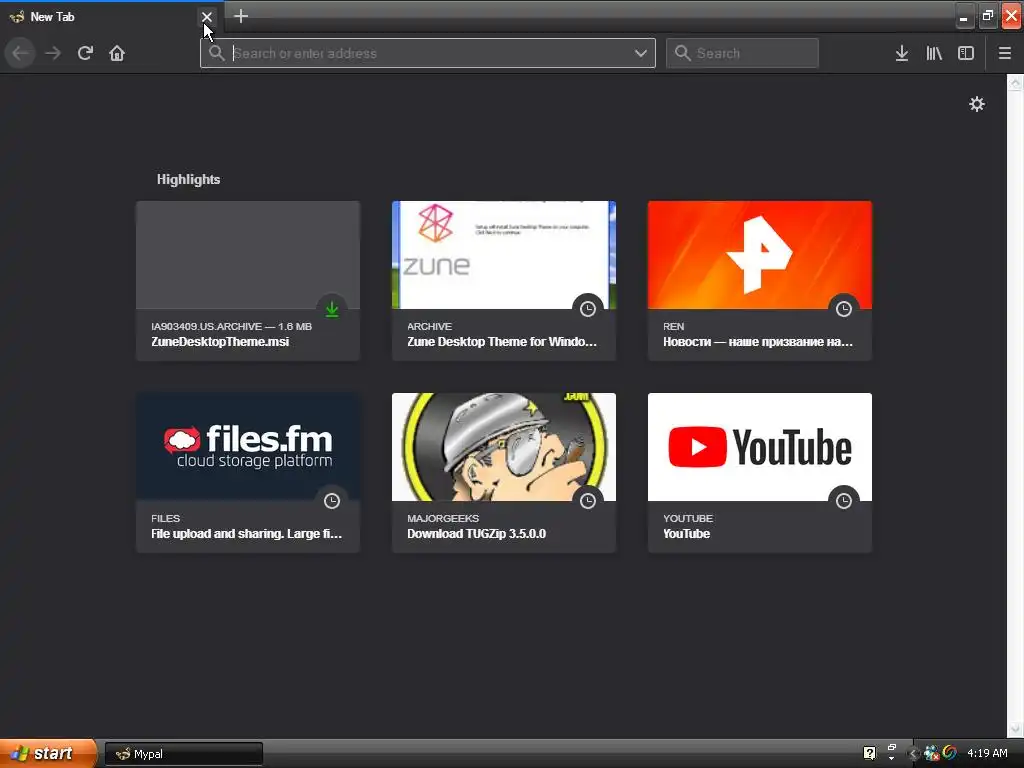Click the Highlights section heading
Screen dimensions: 1024x768
click(x=188, y=179)
